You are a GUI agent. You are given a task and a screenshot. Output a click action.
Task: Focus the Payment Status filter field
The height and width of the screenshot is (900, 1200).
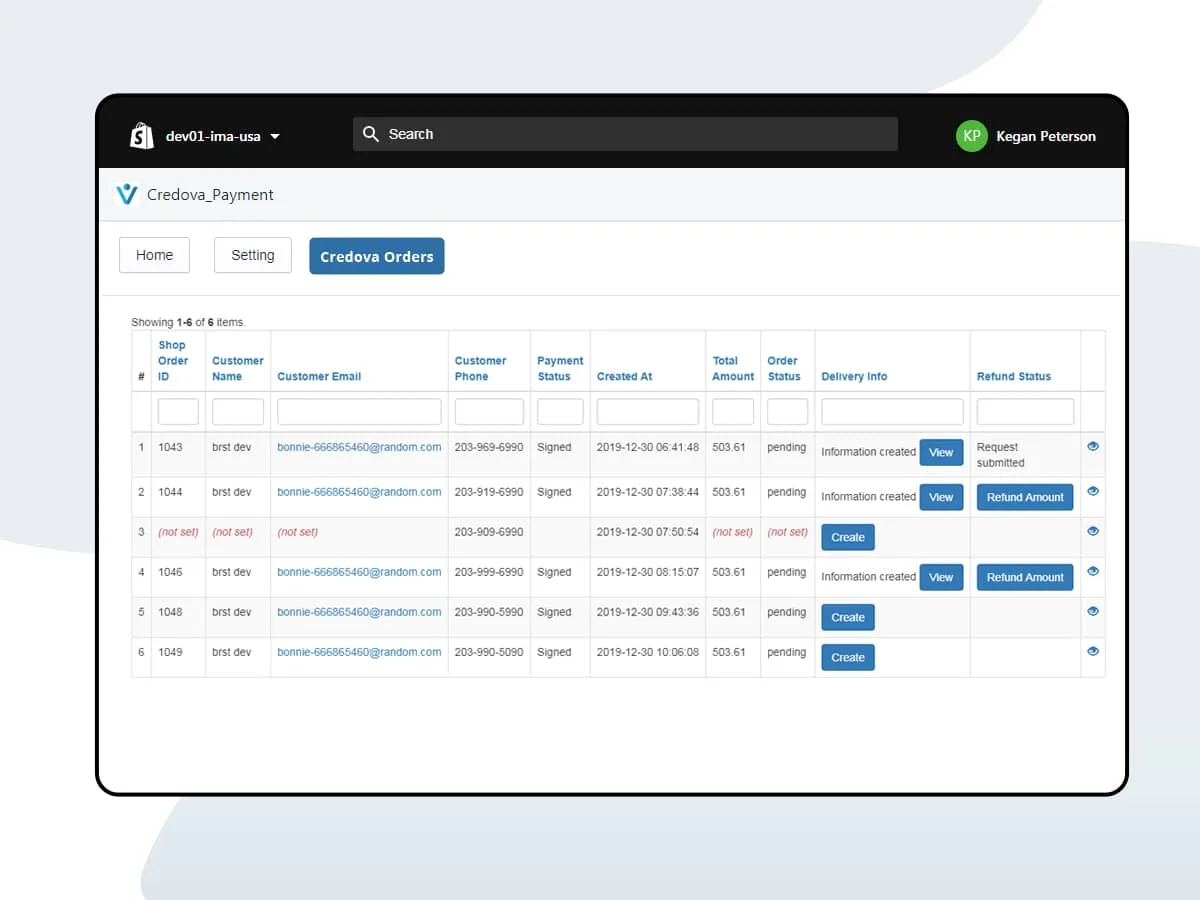tap(560, 411)
